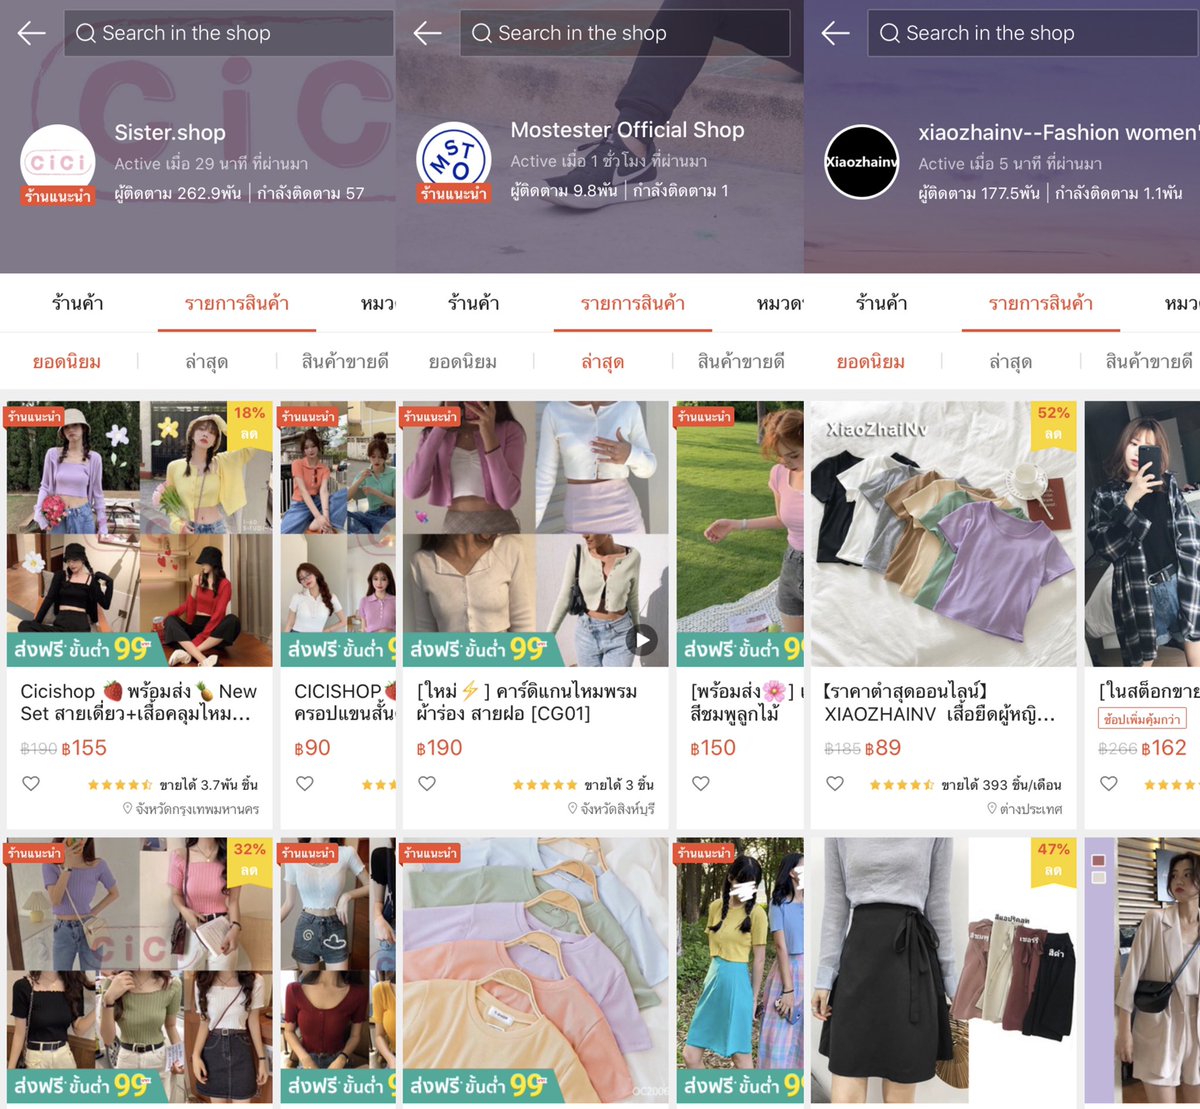Open Mostester Official Shop name
The image size is (1200, 1109).
click(627, 130)
